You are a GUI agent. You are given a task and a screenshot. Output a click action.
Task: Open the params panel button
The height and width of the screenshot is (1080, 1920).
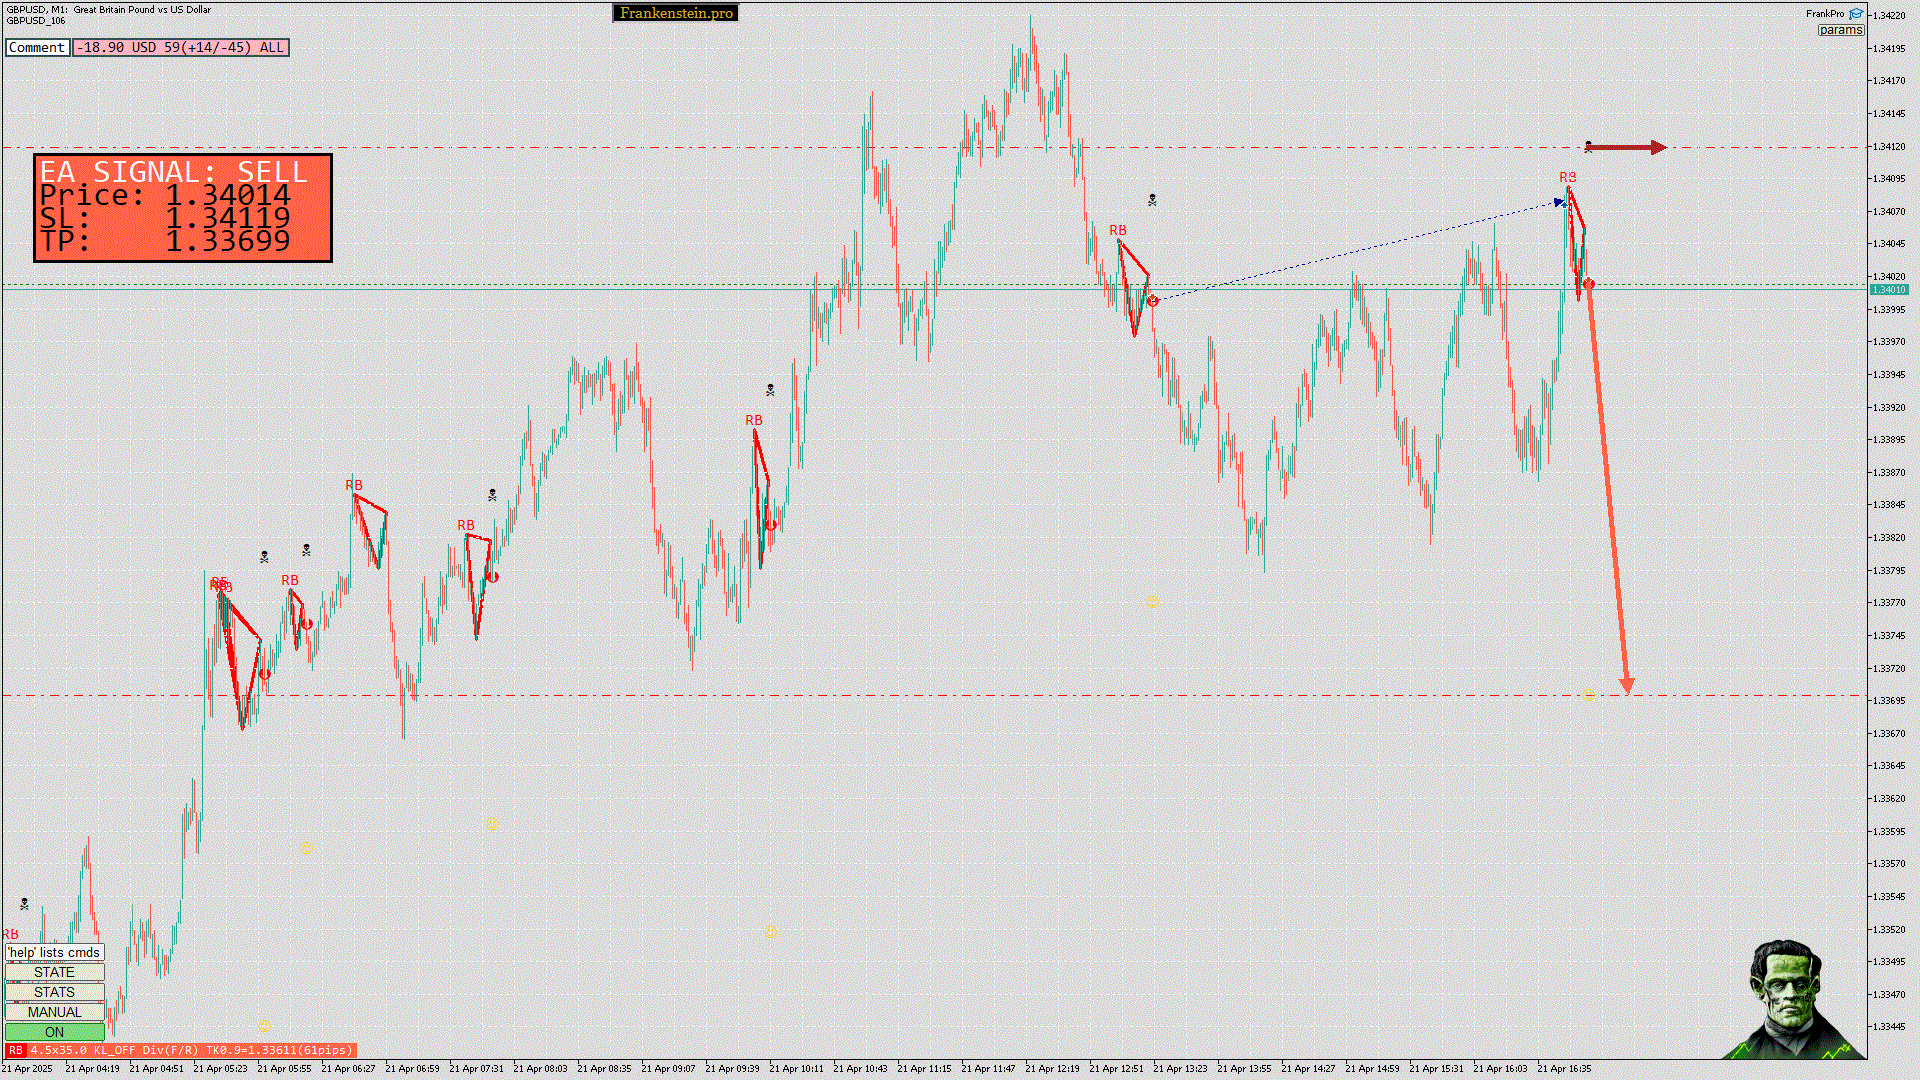(x=1840, y=30)
